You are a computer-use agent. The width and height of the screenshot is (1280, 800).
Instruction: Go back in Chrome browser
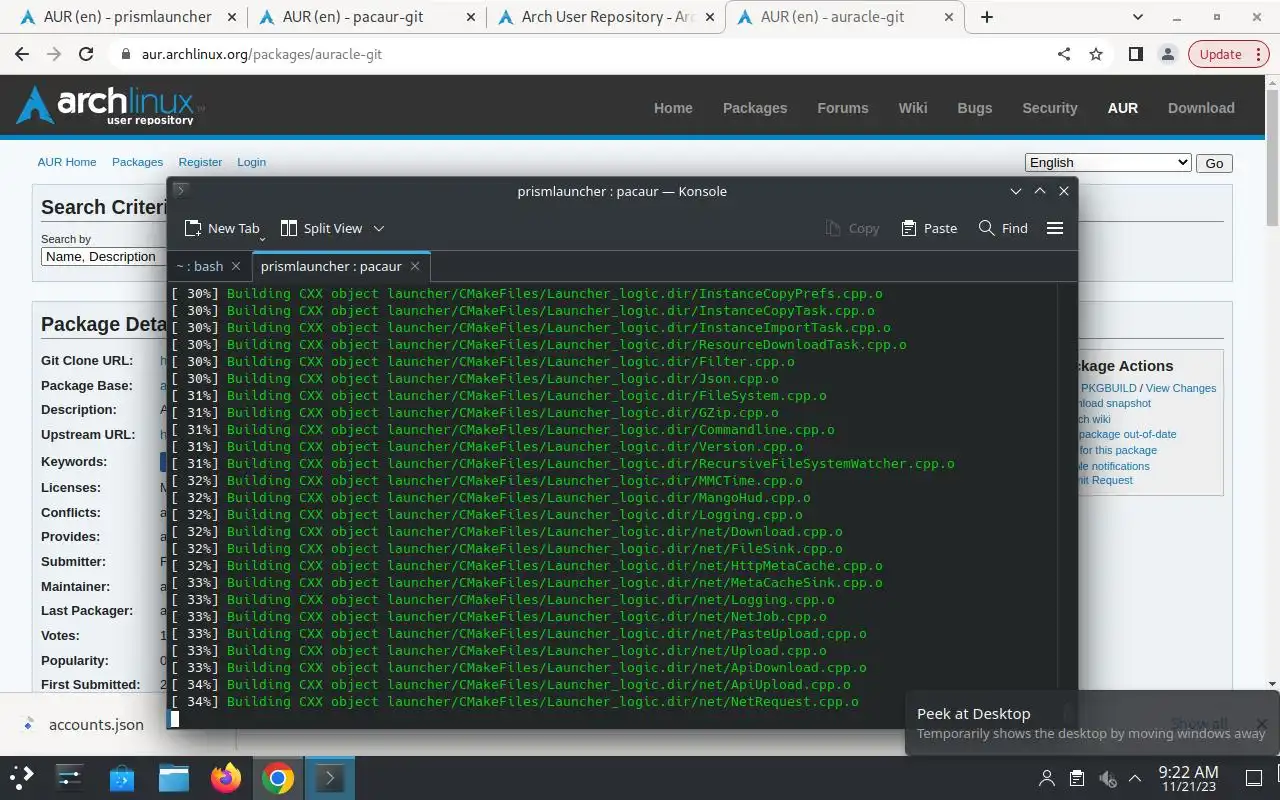[x=22, y=54]
